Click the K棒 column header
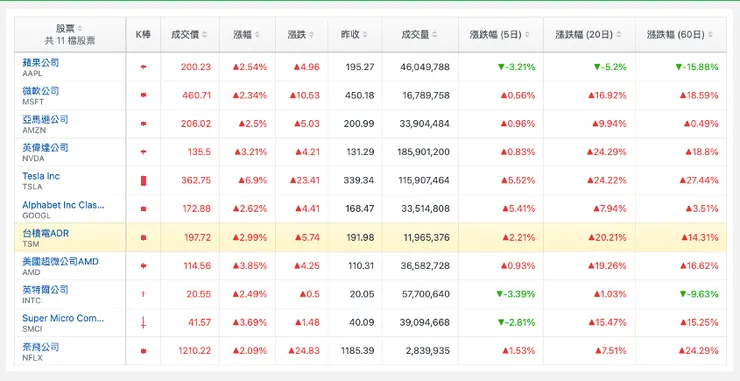The image size is (740, 381). pos(143,34)
